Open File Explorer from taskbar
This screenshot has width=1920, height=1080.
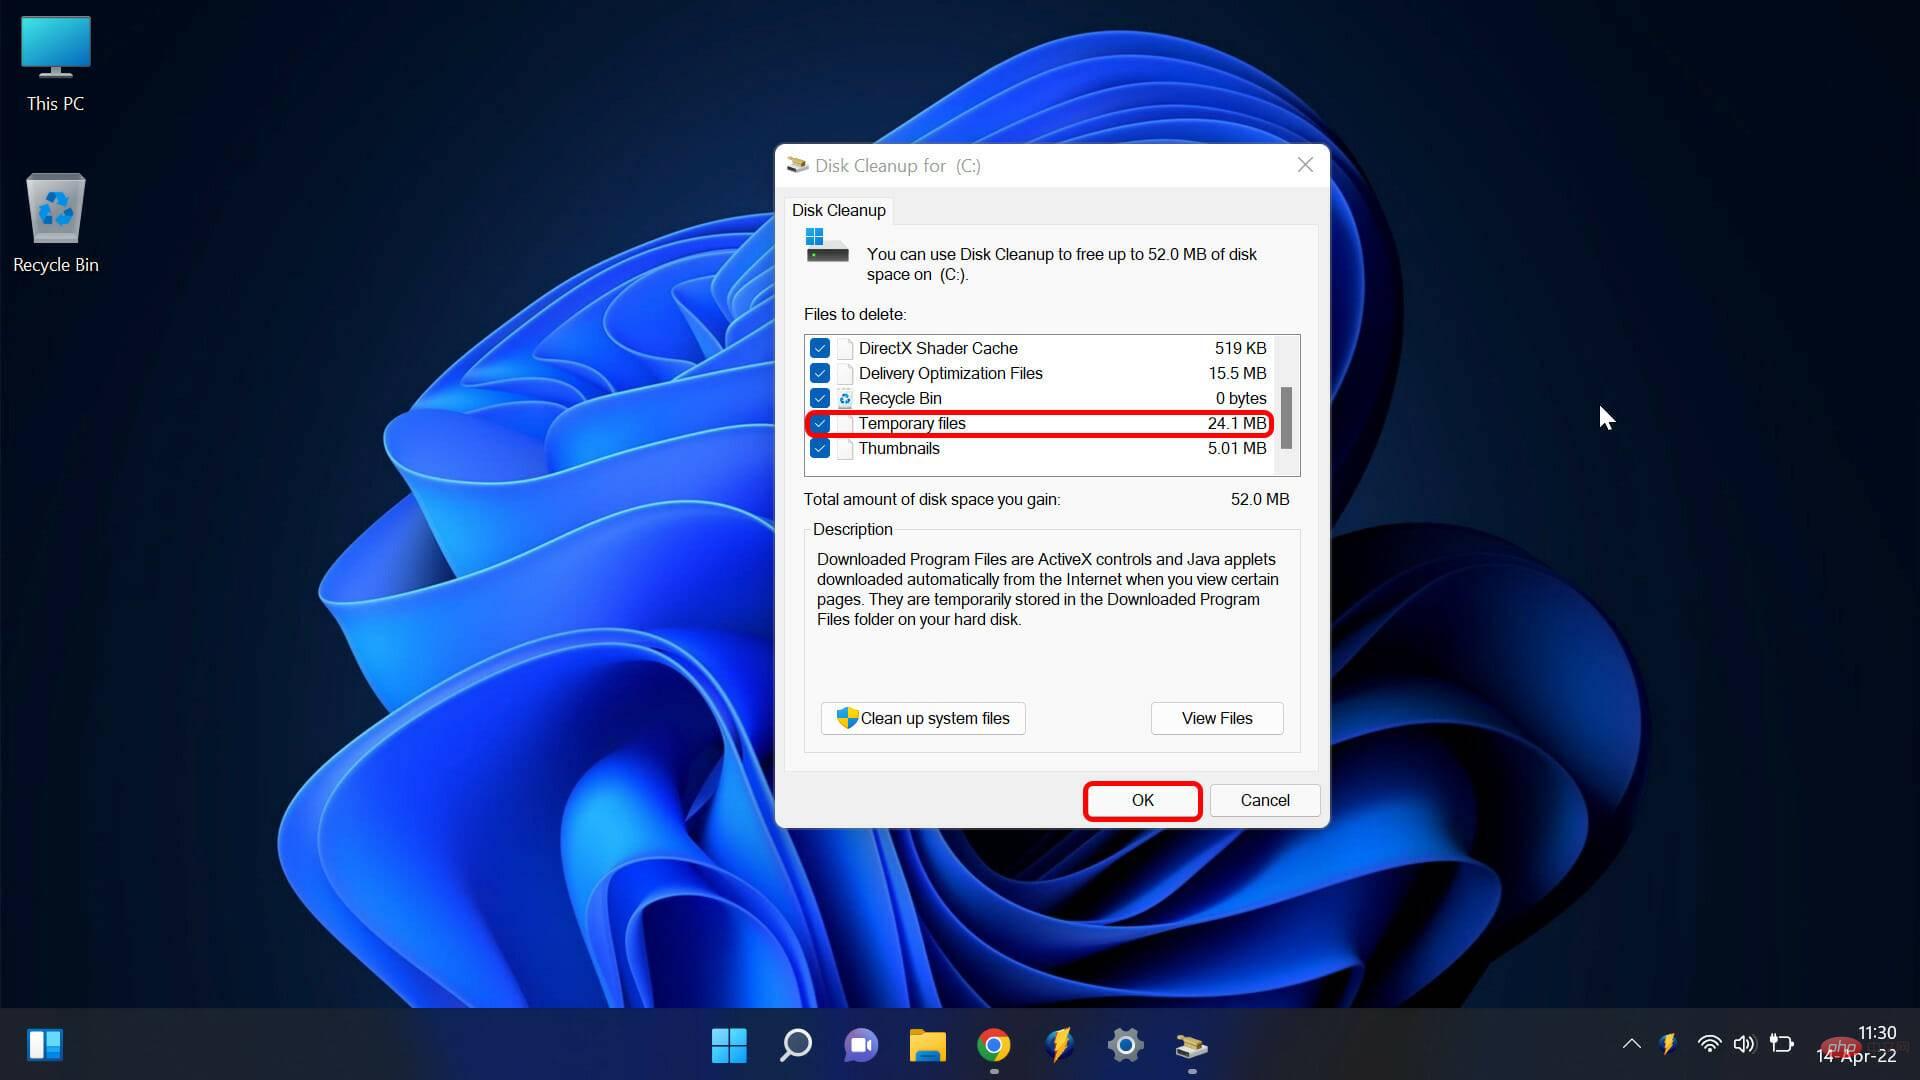[927, 1046]
